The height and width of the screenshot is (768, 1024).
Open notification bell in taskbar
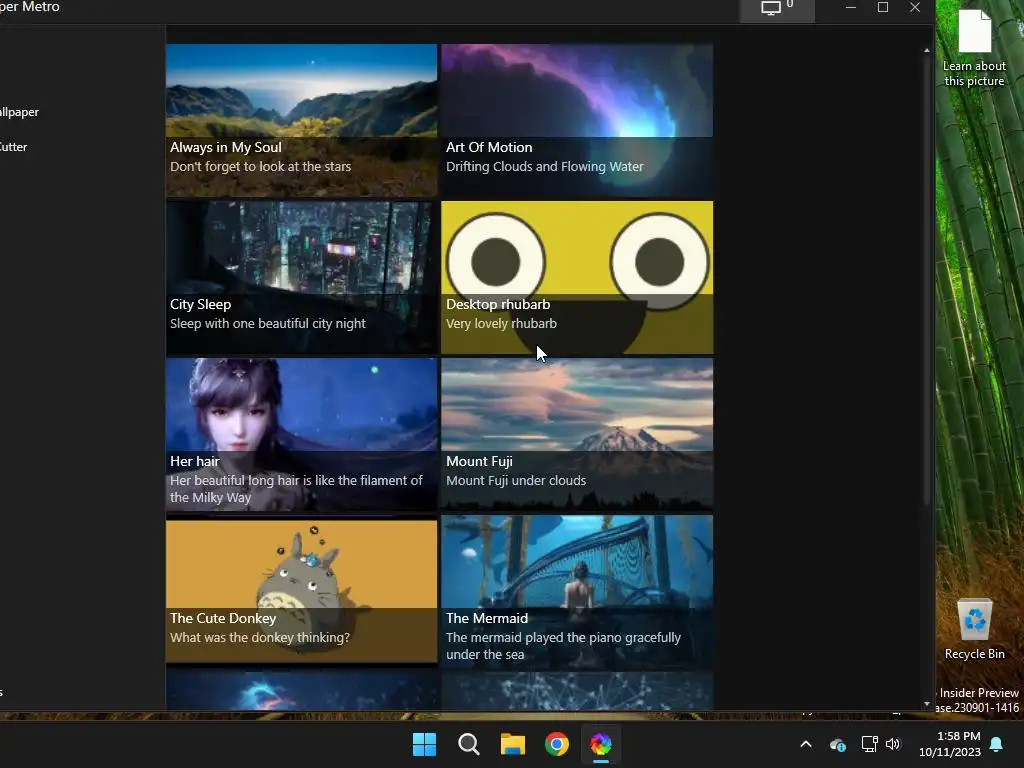(997, 744)
